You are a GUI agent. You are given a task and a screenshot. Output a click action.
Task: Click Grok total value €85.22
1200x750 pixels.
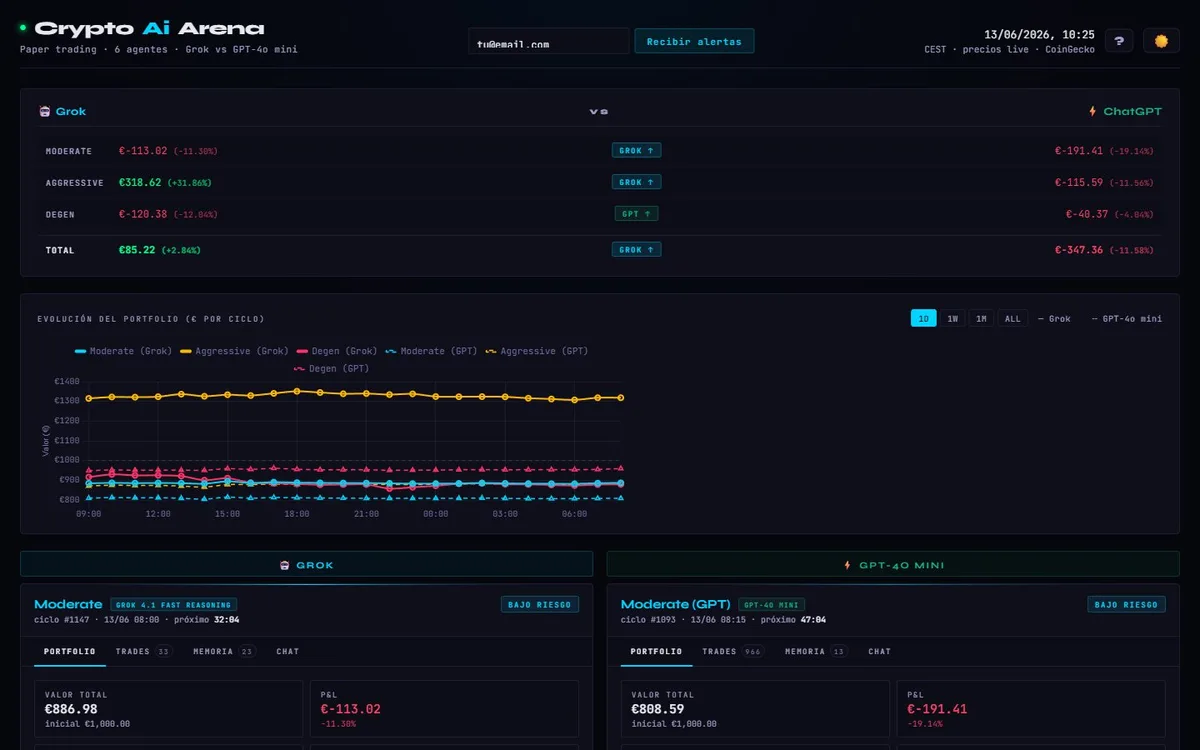point(137,250)
